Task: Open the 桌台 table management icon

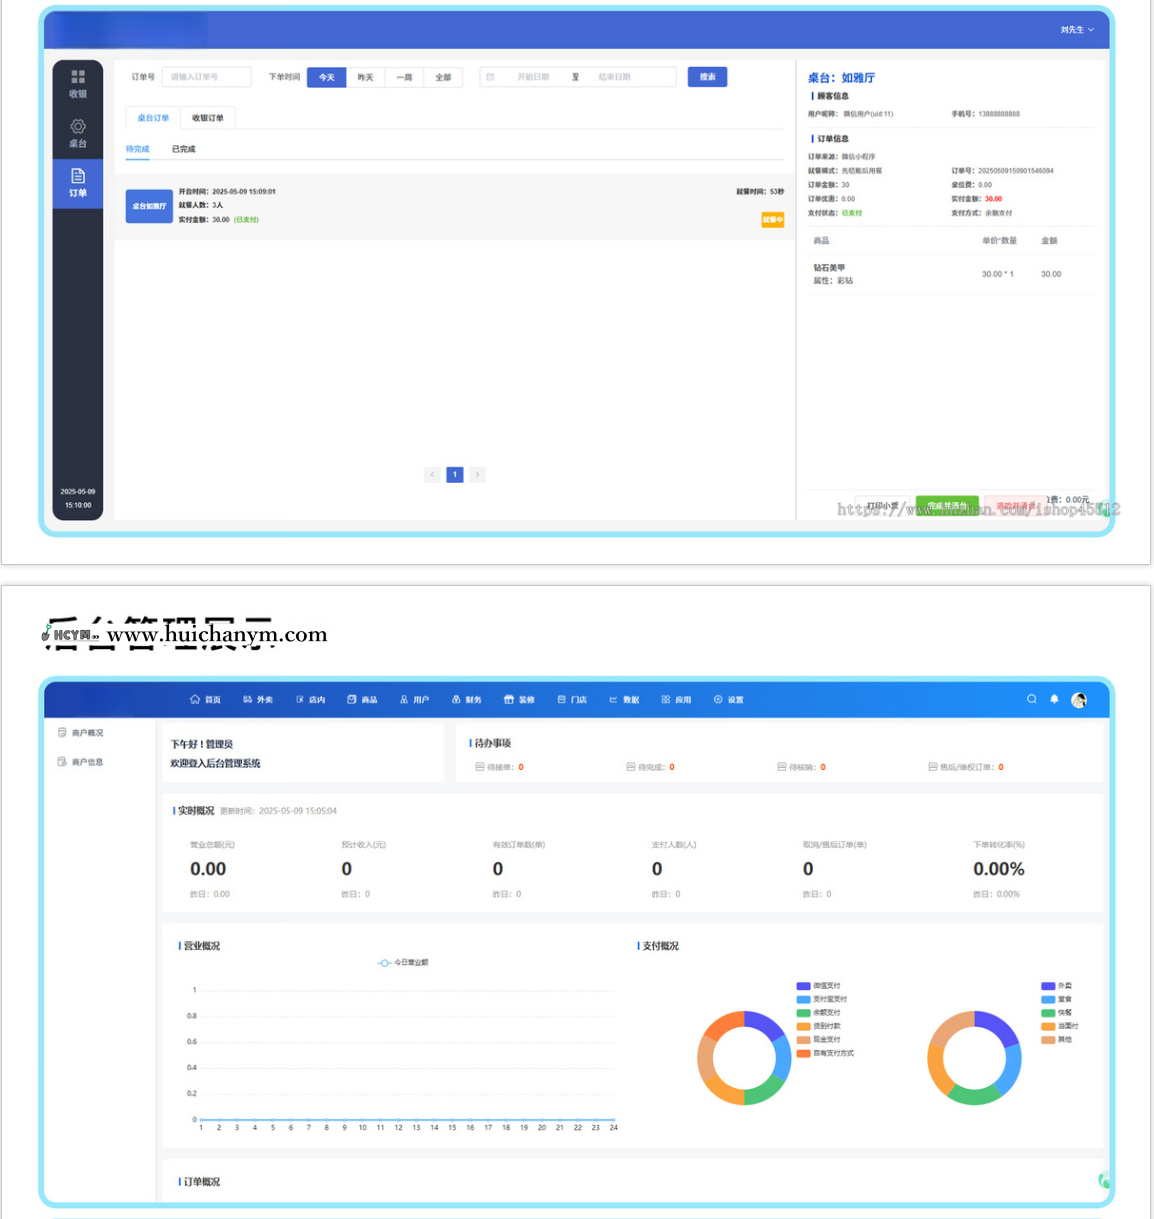Action: click(78, 133)
